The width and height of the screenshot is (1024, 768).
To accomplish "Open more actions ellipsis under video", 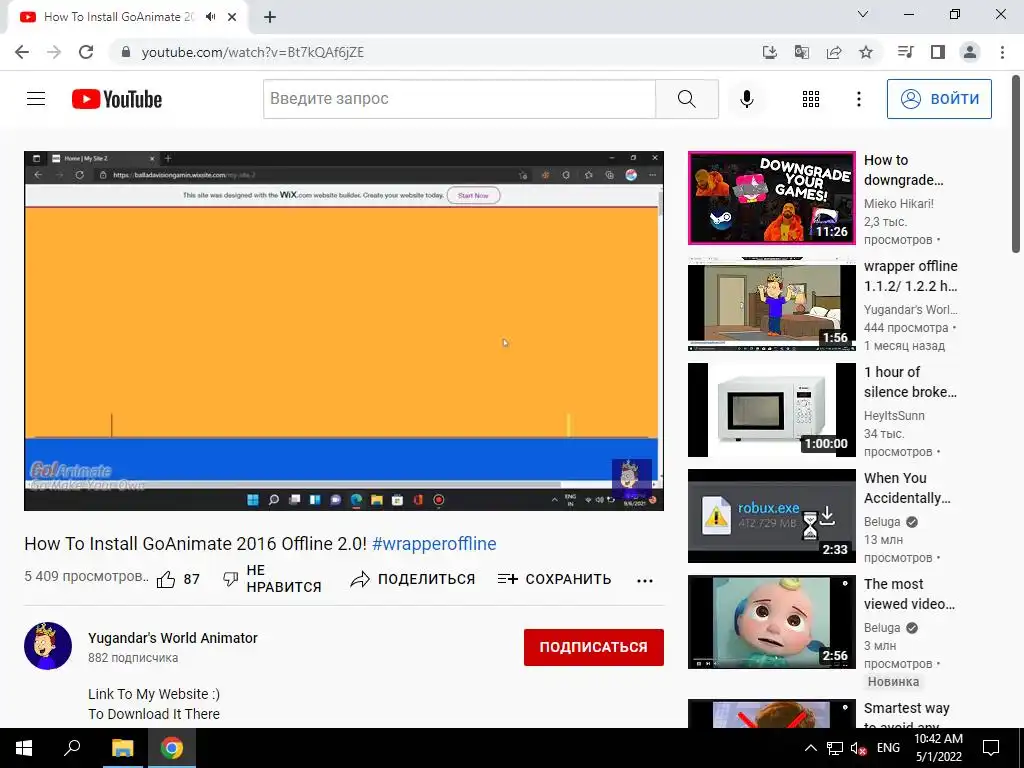I will pyautogui.click(x=645, y=581).
